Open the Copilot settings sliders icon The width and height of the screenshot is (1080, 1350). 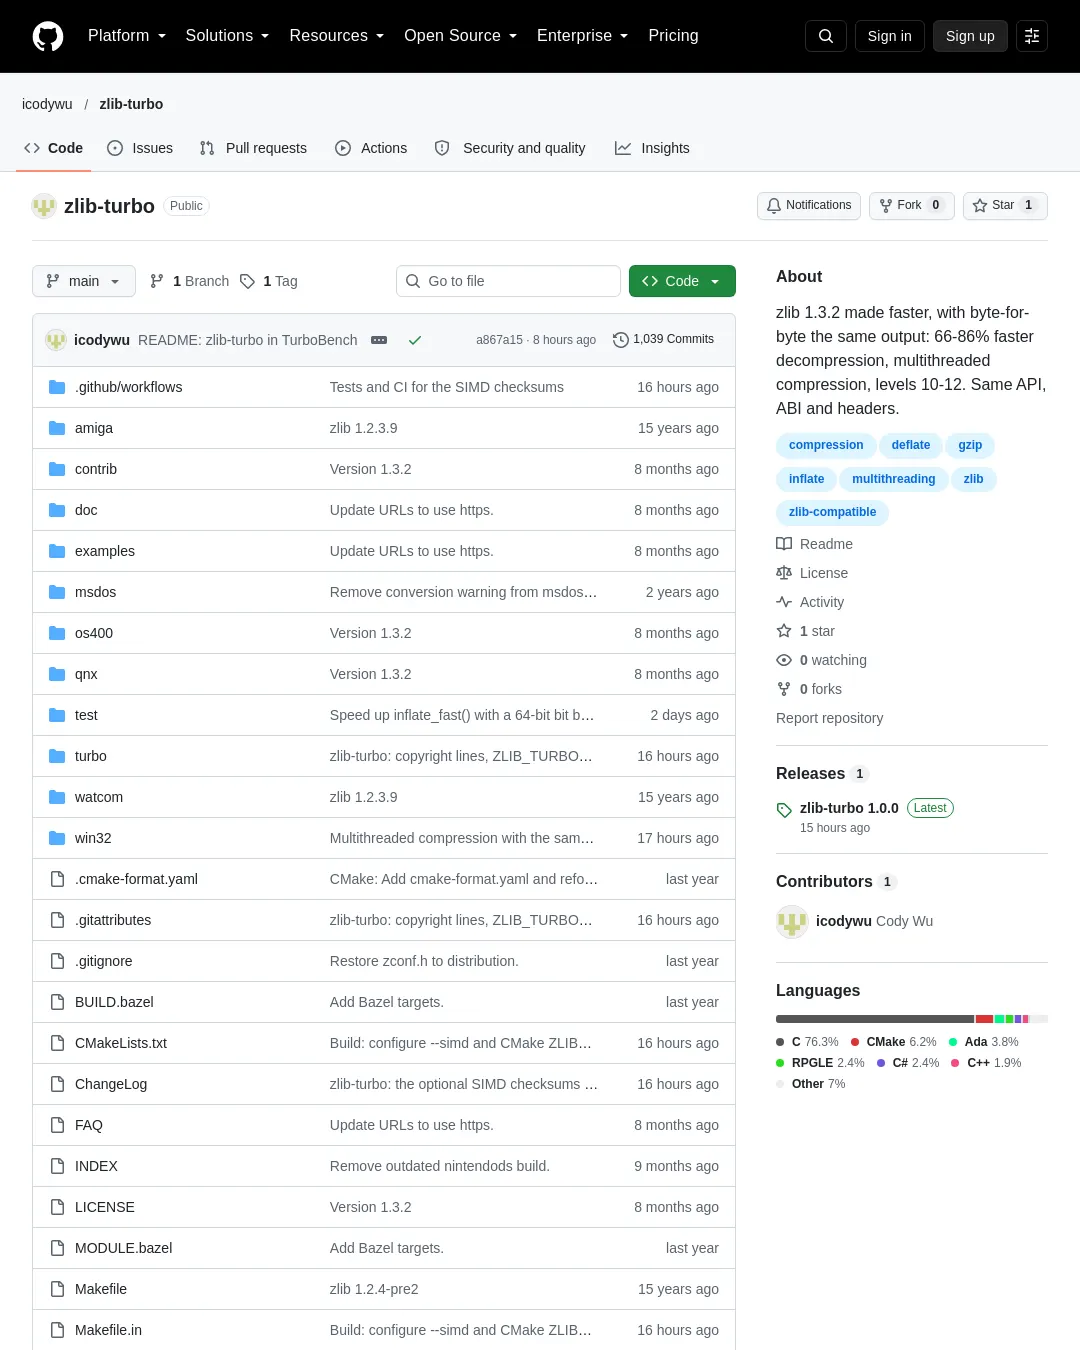coord(1032,36)
